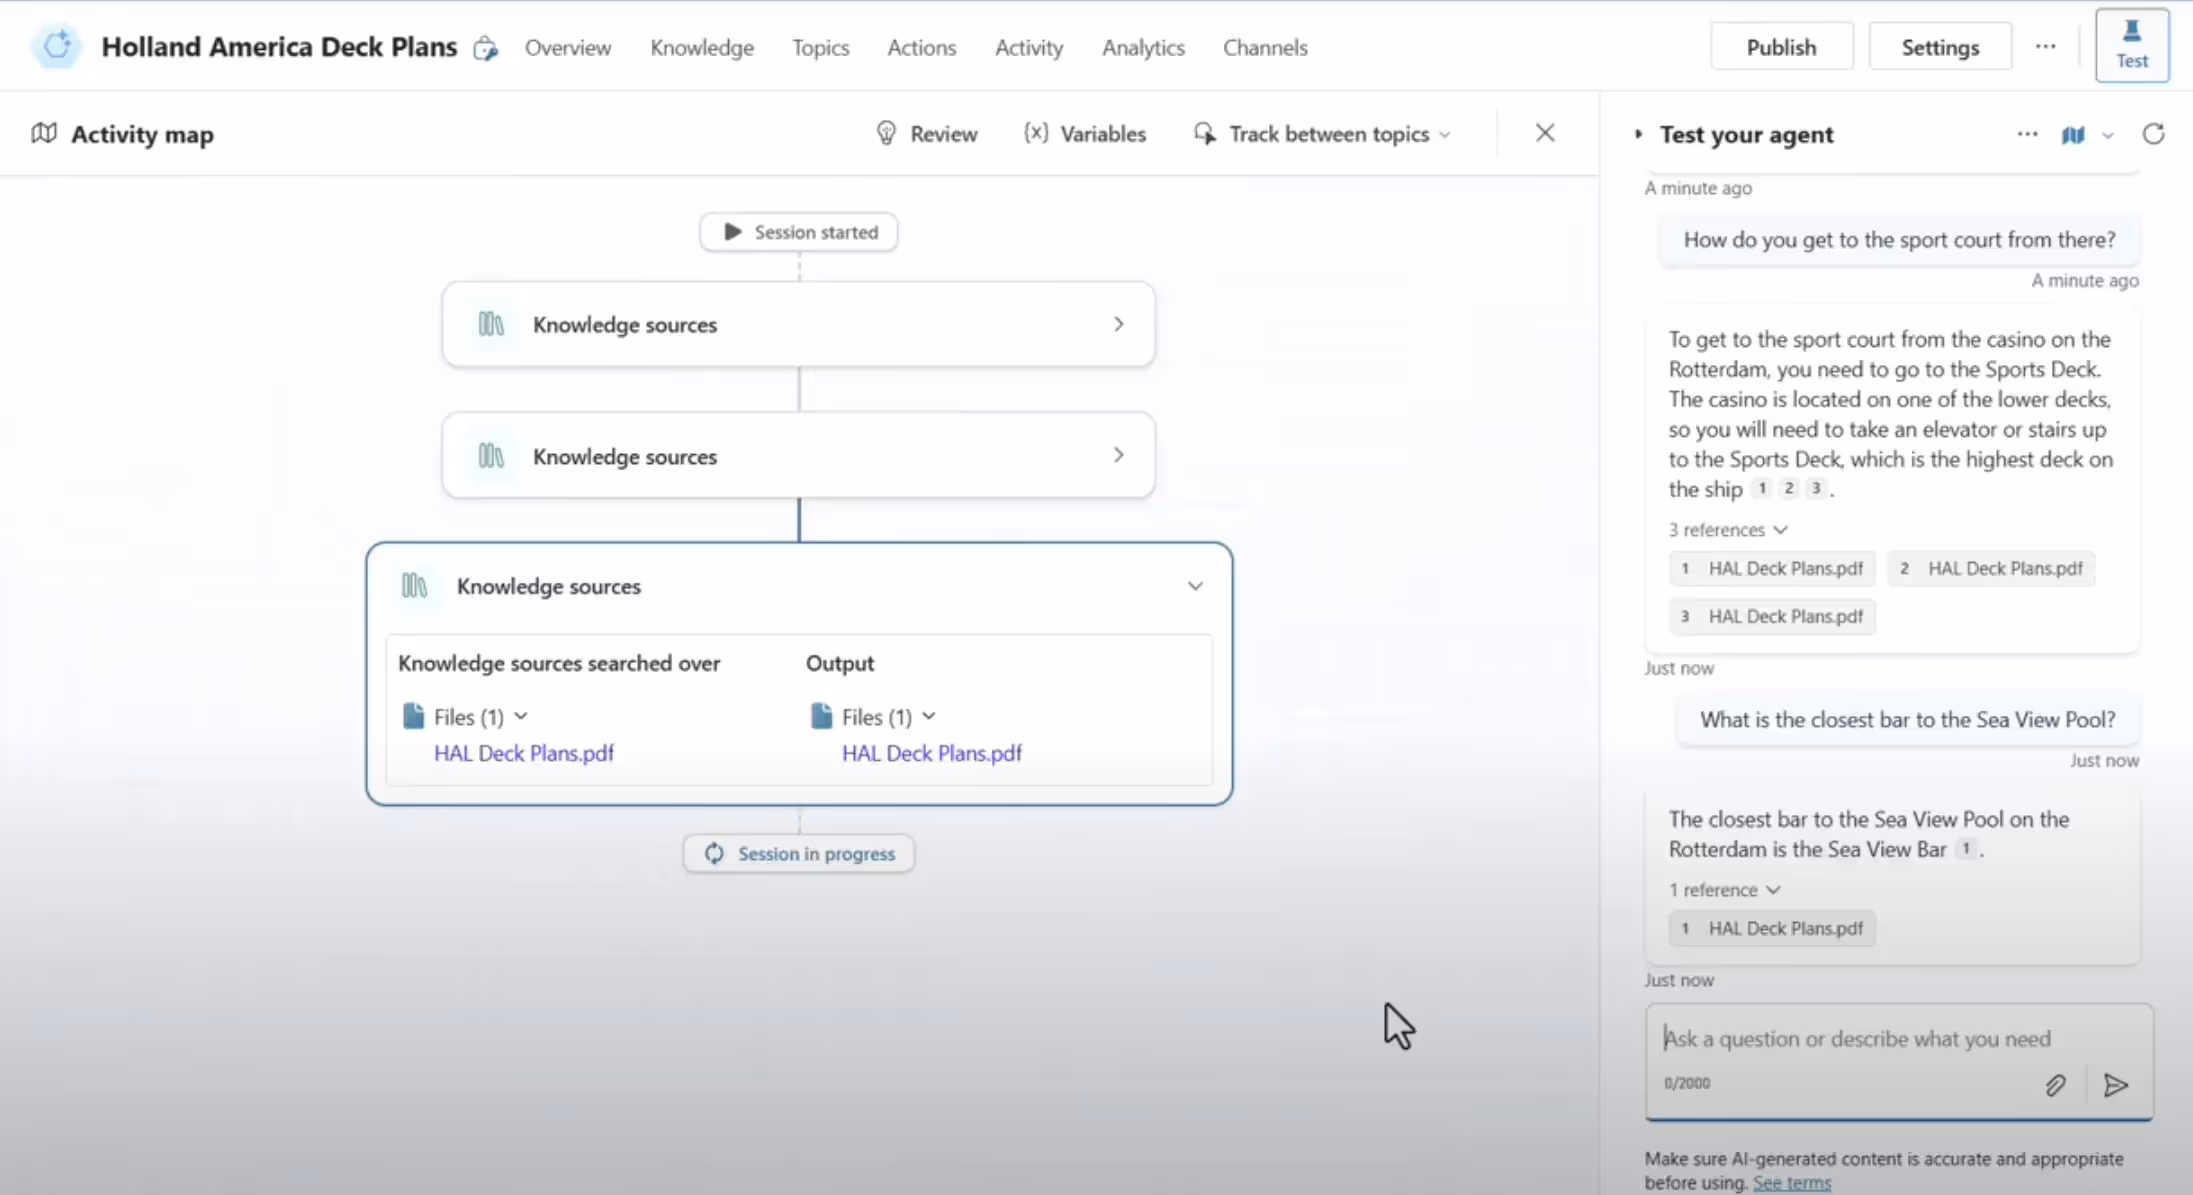Screen dimensions: 2193x1195
Task: Click the edit agent icon beside title
Action: [485, 48]
